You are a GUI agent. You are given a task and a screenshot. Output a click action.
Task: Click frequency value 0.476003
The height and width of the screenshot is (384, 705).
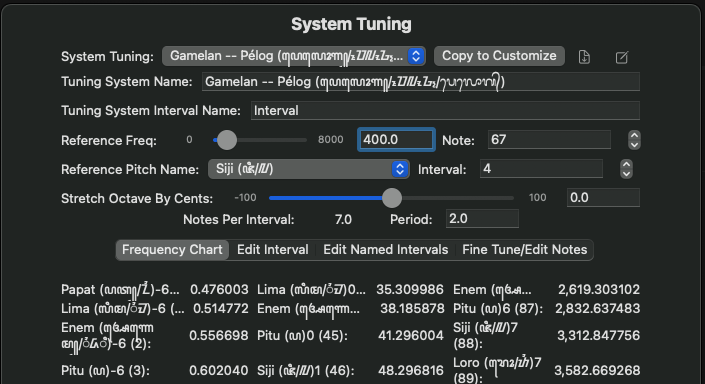[219, 290]
